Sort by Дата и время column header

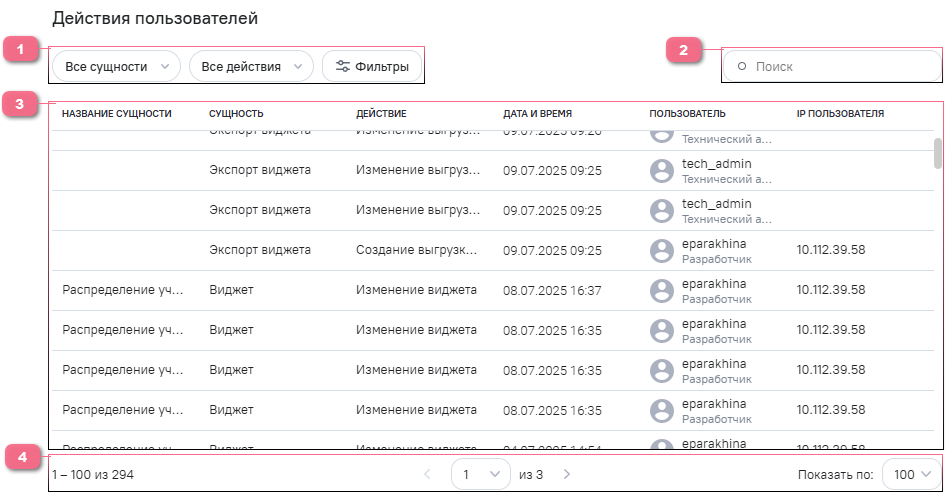[x=537, y=114]
